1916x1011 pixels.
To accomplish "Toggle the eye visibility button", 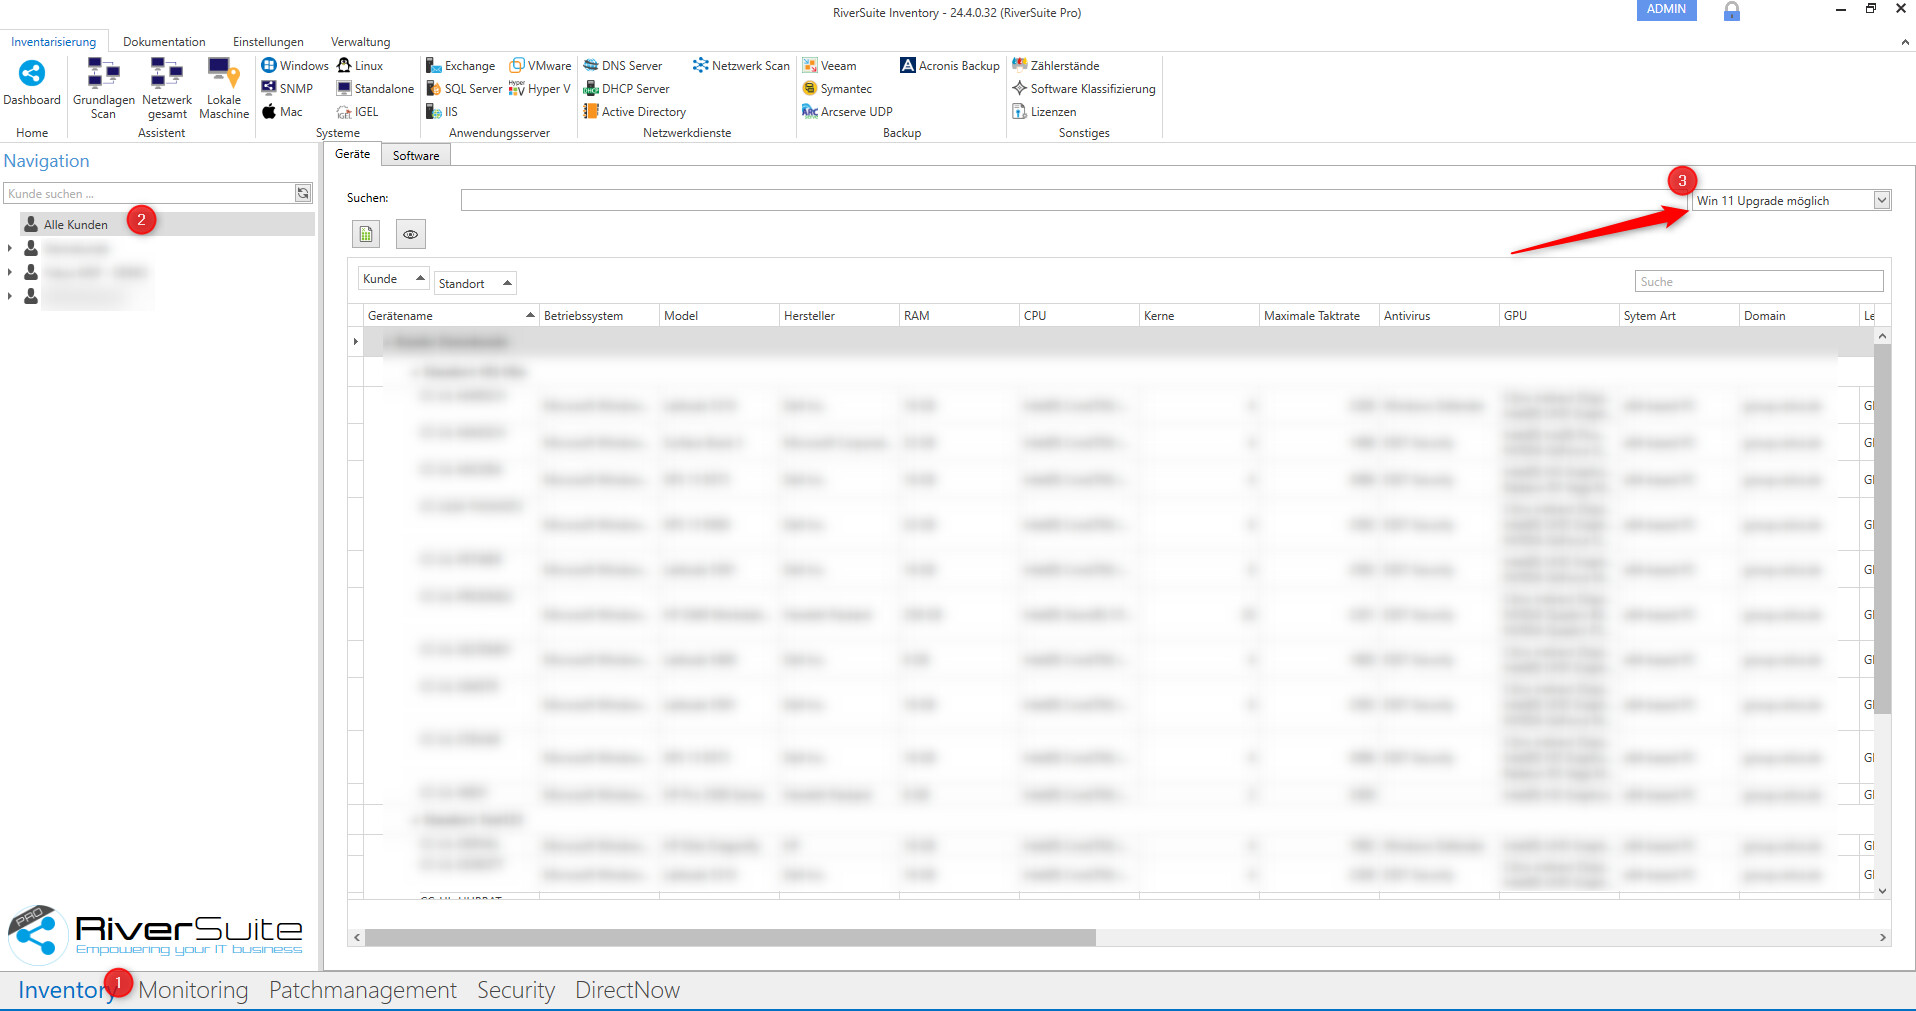I will [x=410, y=234].
